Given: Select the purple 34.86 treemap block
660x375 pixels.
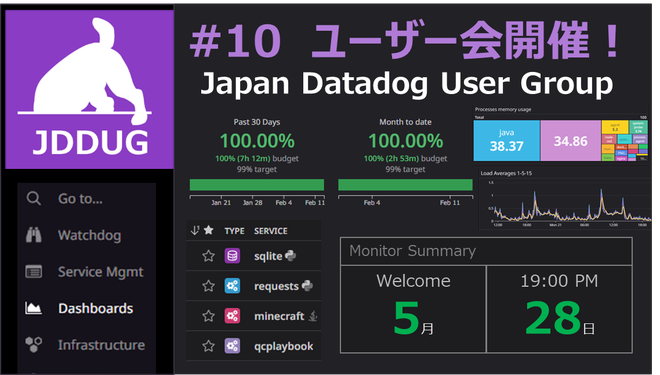Looking at the screenshot, I should pyautogui.click(x=571, y=141).
